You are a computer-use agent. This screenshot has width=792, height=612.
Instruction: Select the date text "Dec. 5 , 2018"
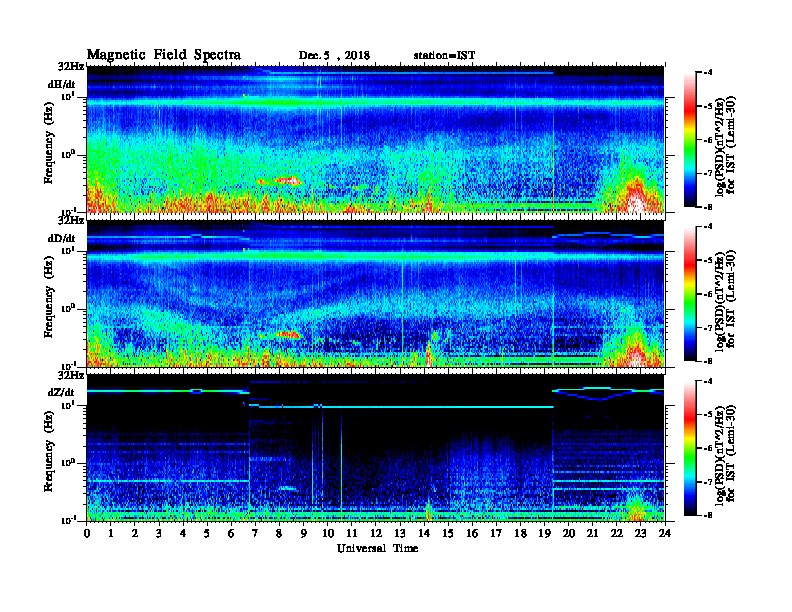[x=334, y=55]
